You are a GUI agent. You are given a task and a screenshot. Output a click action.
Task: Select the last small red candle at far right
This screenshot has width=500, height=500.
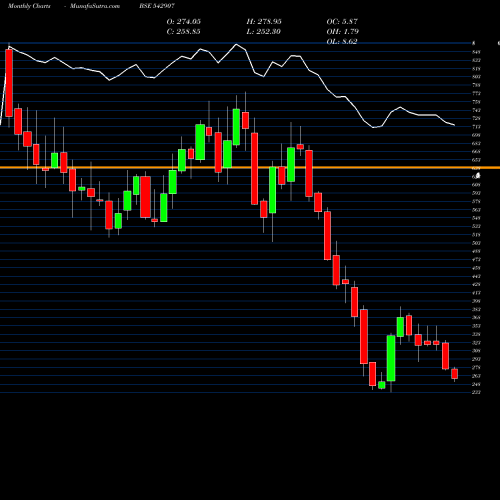tap(454, 374)
